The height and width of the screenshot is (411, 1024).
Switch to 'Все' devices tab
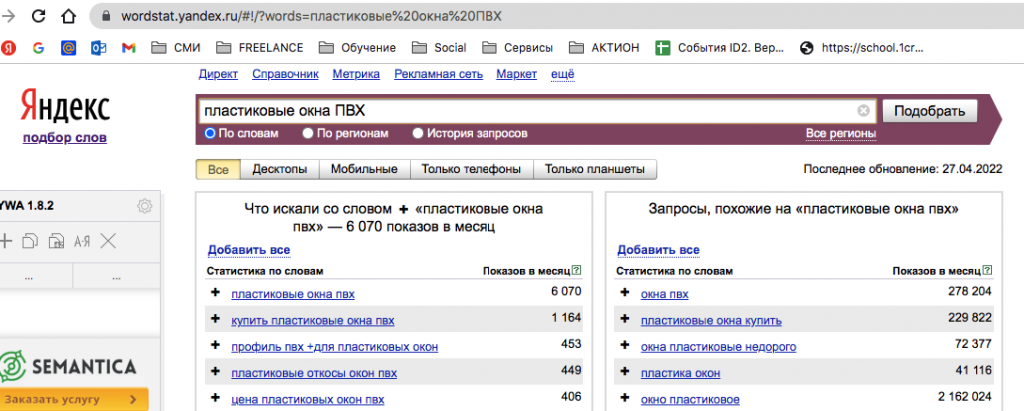[x=218, y=170]
